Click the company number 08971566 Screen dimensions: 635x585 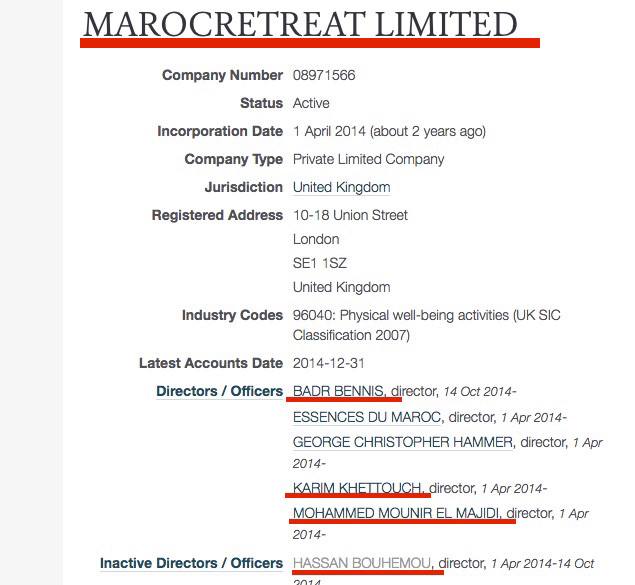pos(324,75)
